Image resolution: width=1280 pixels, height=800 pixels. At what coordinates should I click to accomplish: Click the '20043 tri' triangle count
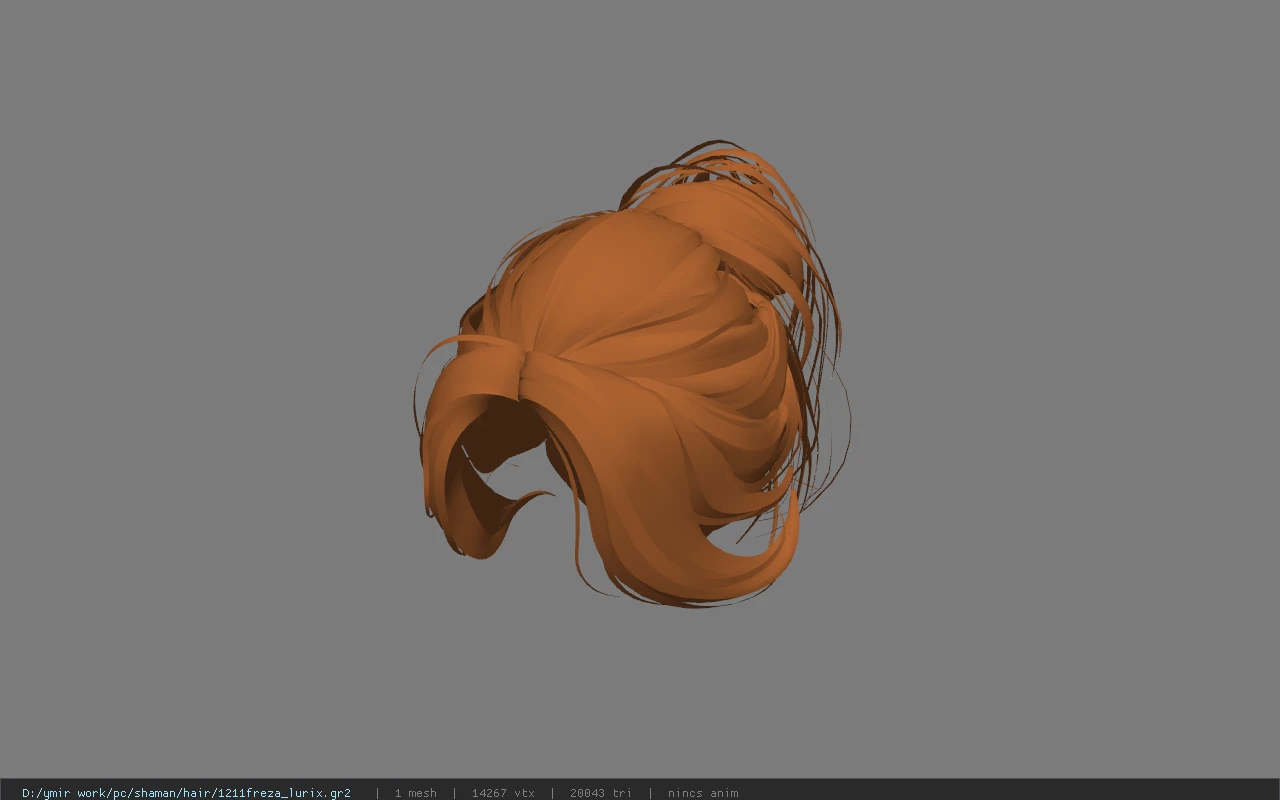click(600, 793)
